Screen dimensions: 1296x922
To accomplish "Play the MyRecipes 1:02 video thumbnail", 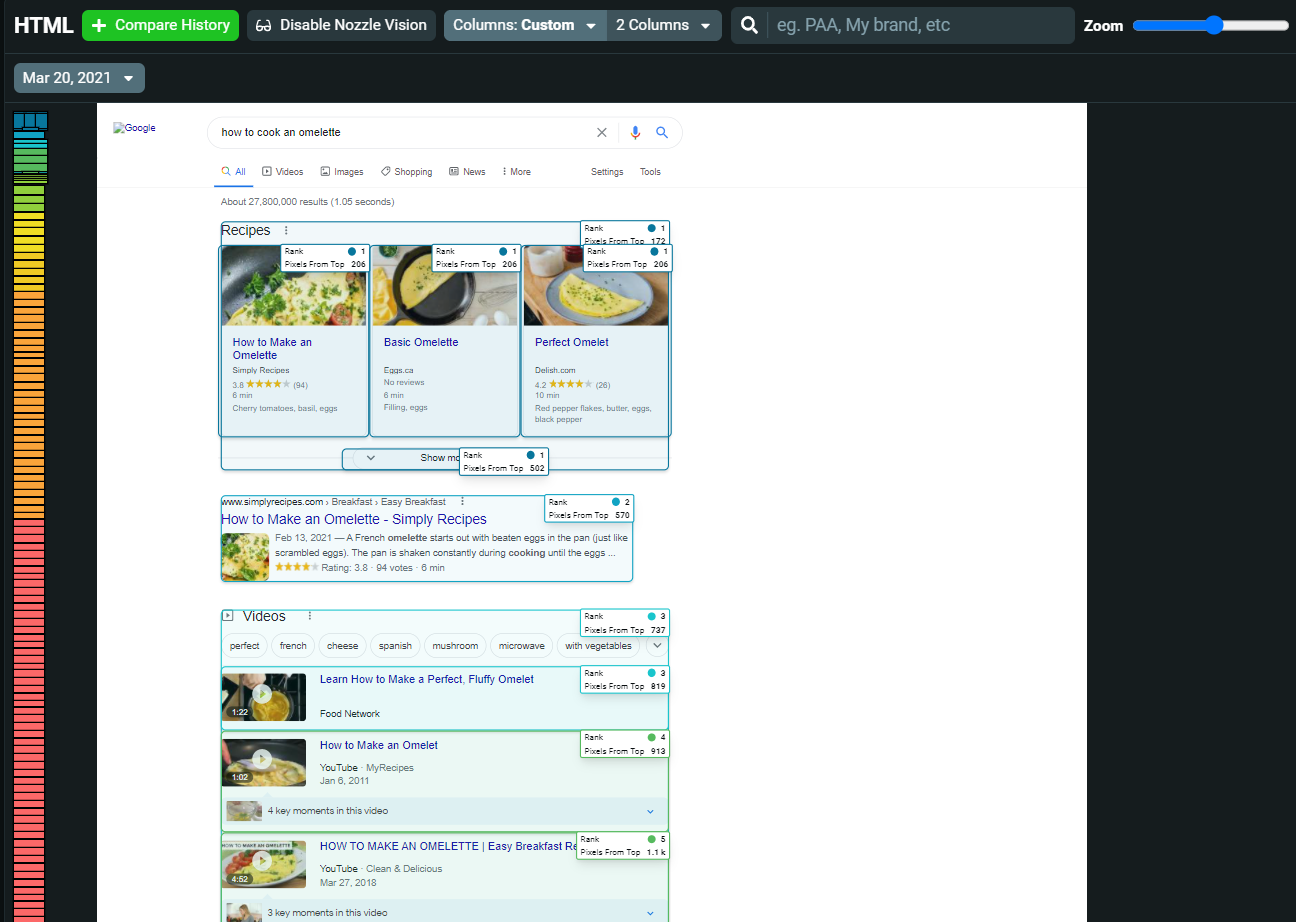I will [264, 762].
